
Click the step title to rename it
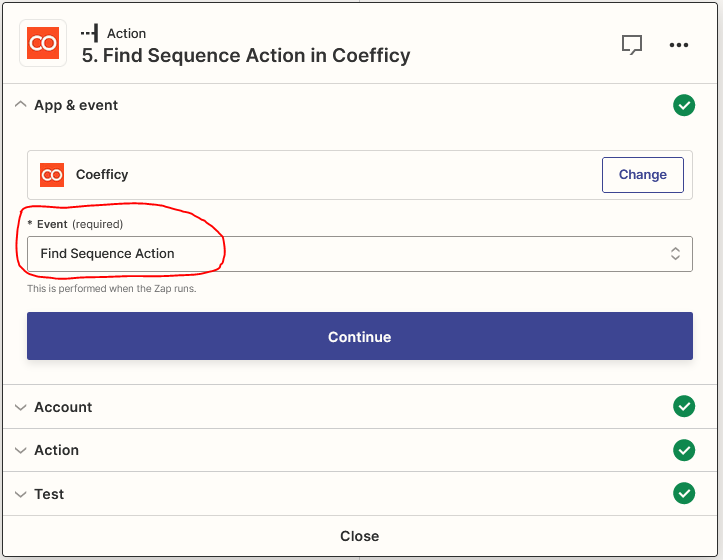click(x=246, y=56)
